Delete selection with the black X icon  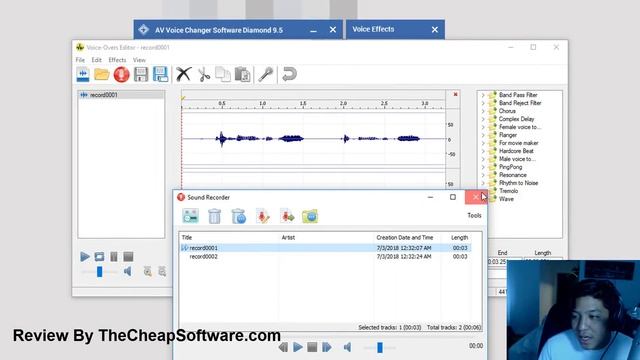point(183,74)
